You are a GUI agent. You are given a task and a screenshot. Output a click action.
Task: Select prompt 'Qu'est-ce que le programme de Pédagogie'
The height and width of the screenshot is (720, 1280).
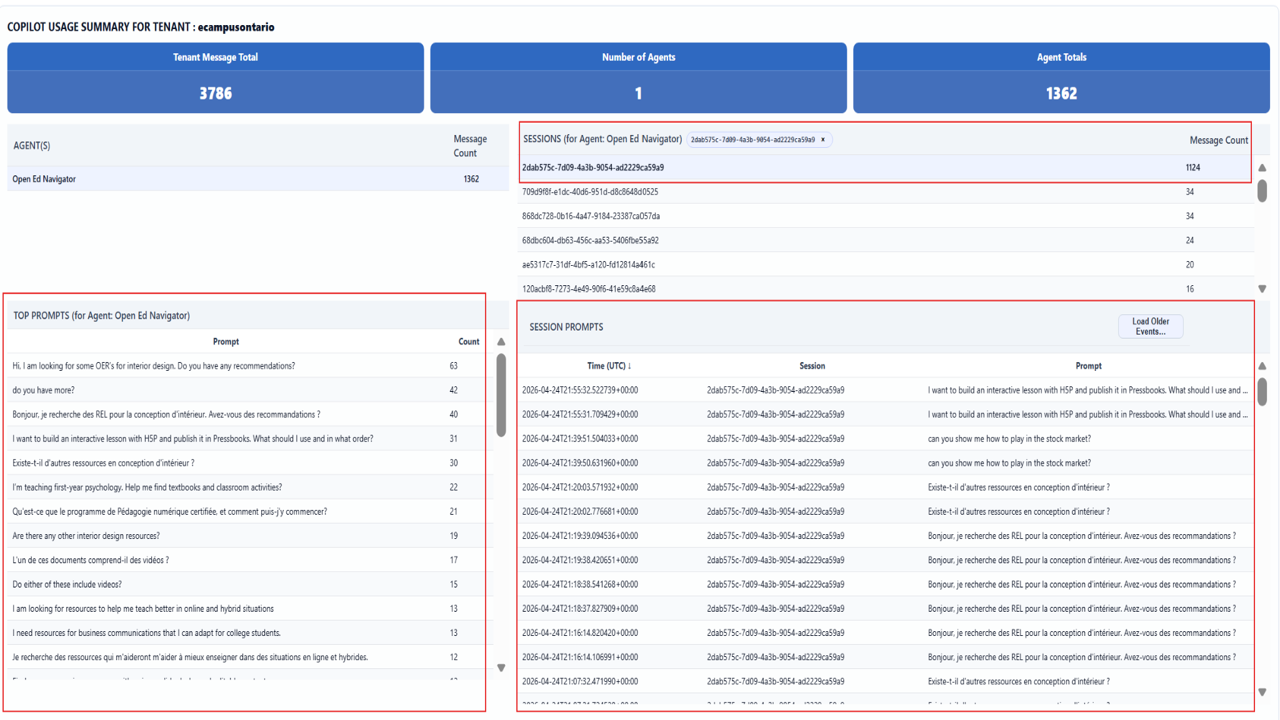coord(250,511)
